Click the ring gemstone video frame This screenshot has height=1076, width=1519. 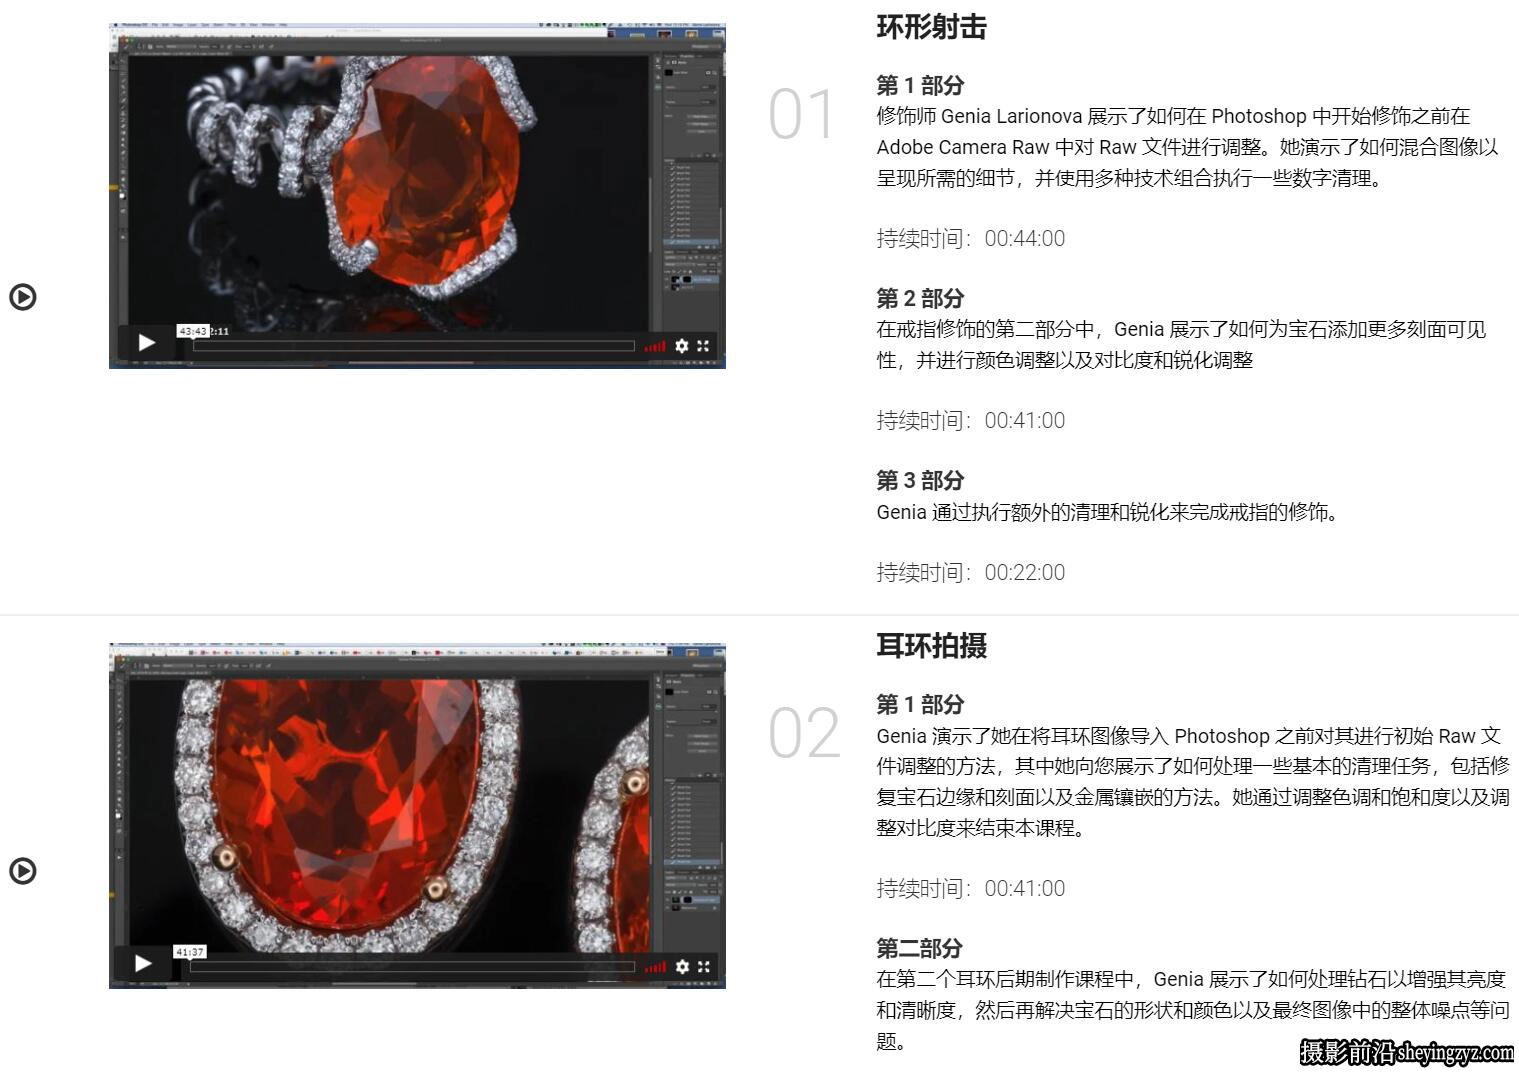(x=417, y=196)
